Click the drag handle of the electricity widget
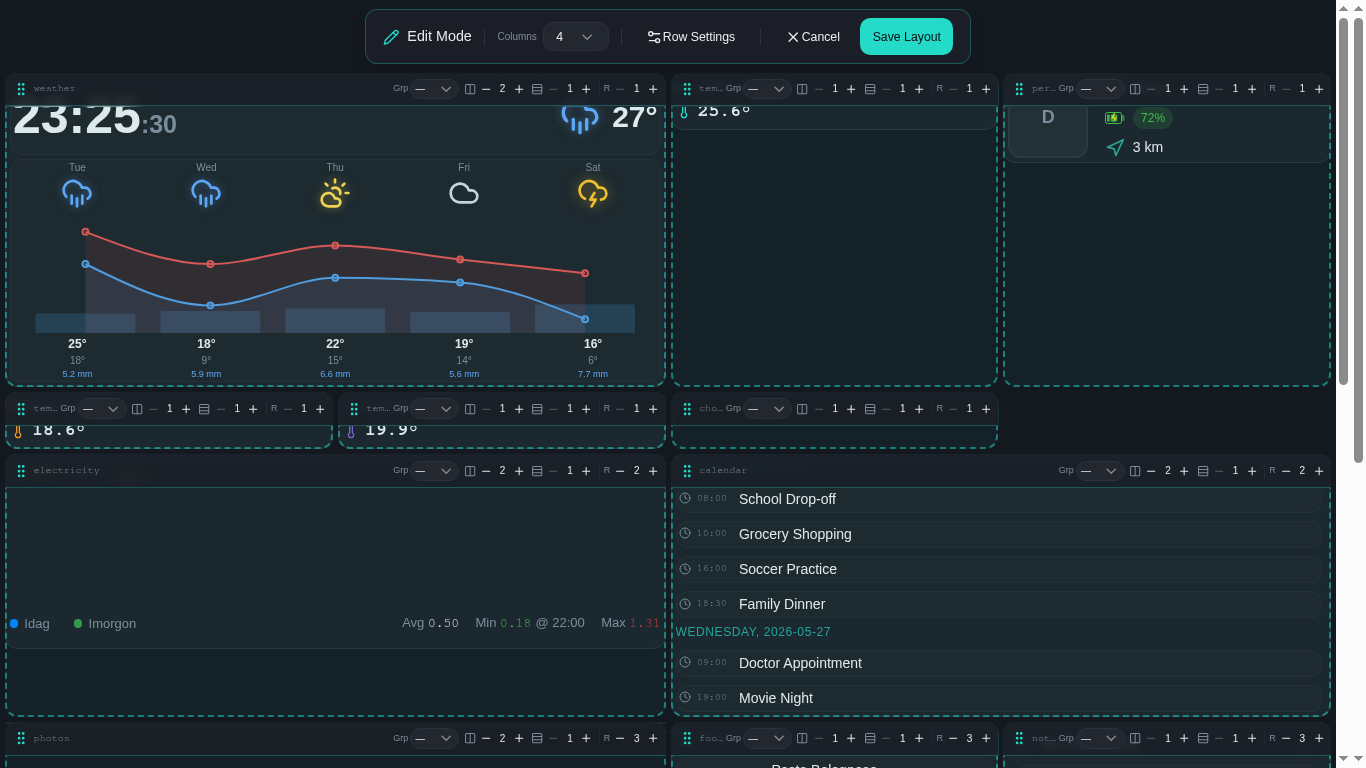The width and height of the screenshot is (1366, 768). [x=21, y=471]
